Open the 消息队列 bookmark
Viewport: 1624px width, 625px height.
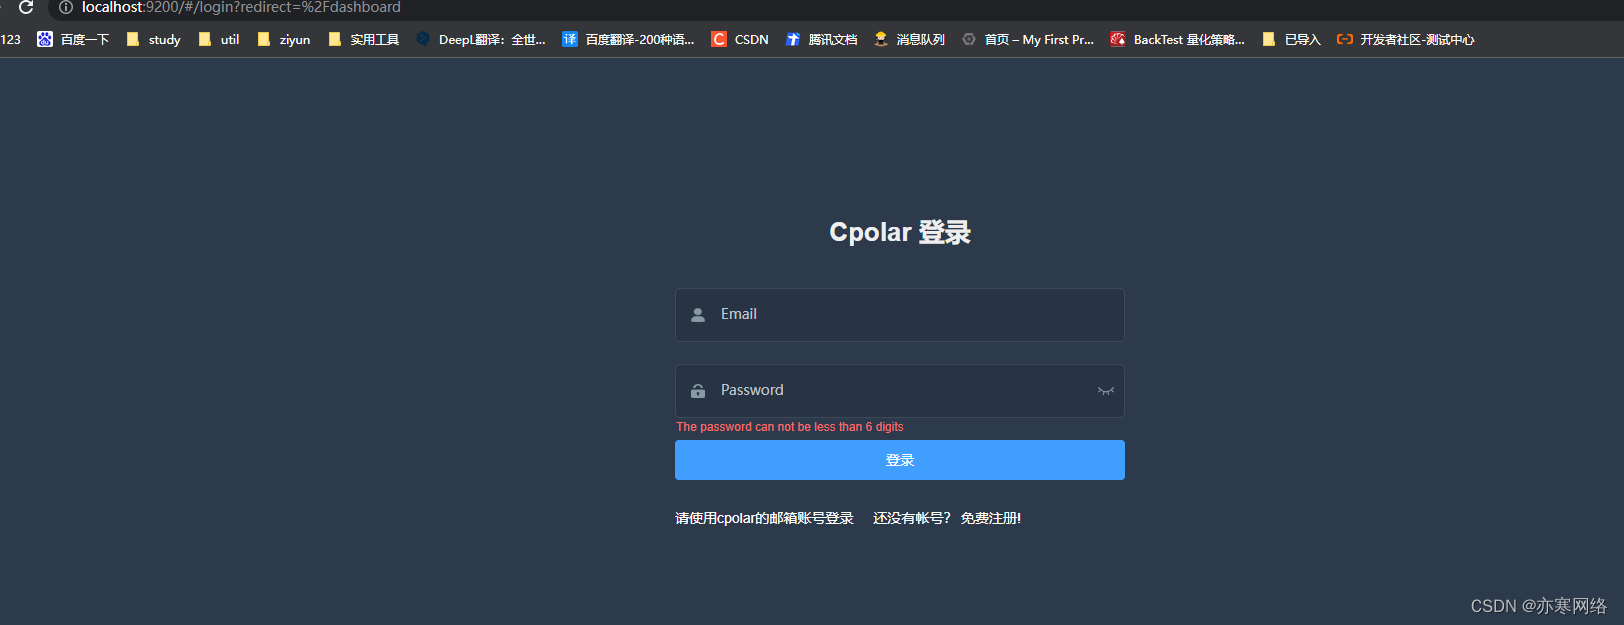(x=909, y=39)
